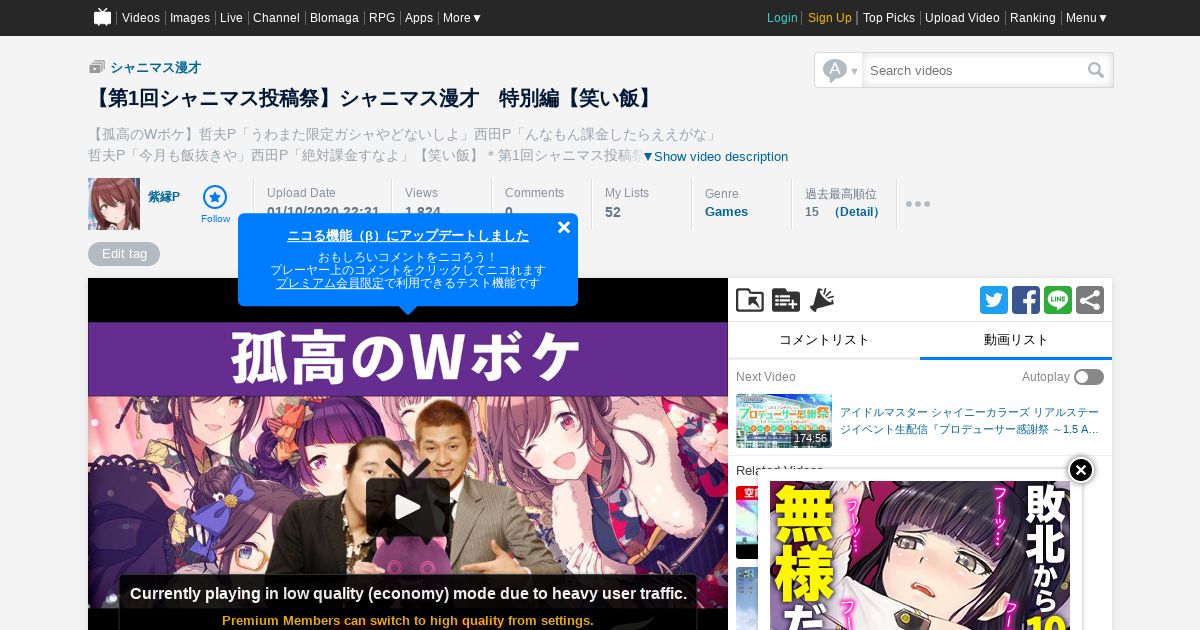Share the video on Twitter
The width and height of the screenshot is (1200, 630).
click(x=994, y=300)
